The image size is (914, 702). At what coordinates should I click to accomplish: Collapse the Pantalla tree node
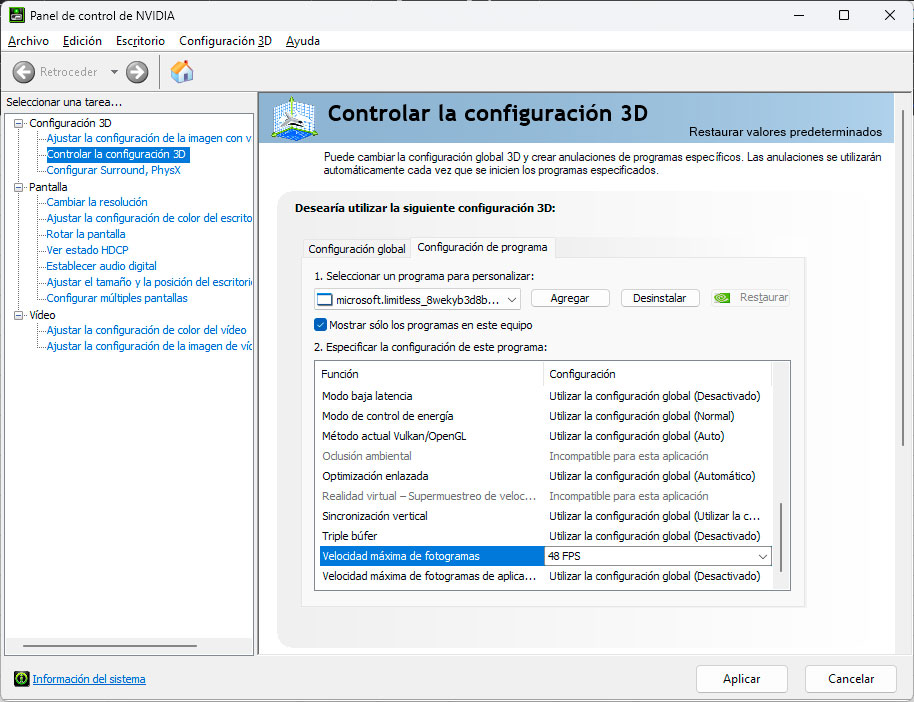pyautogui.click(x=19, y=187)
